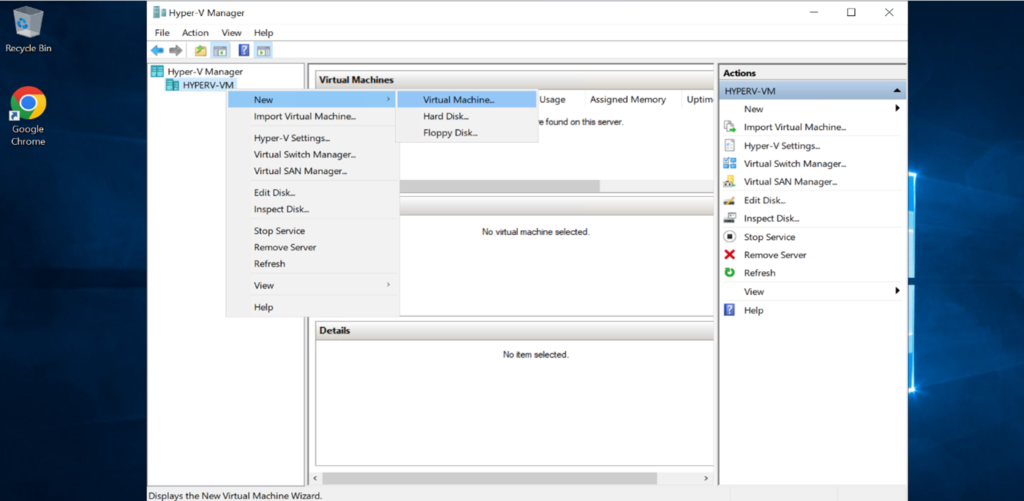Viewport: 1024px width, 501px height.
Task: Expand View submenu in context menu
Action: point(312,285)
